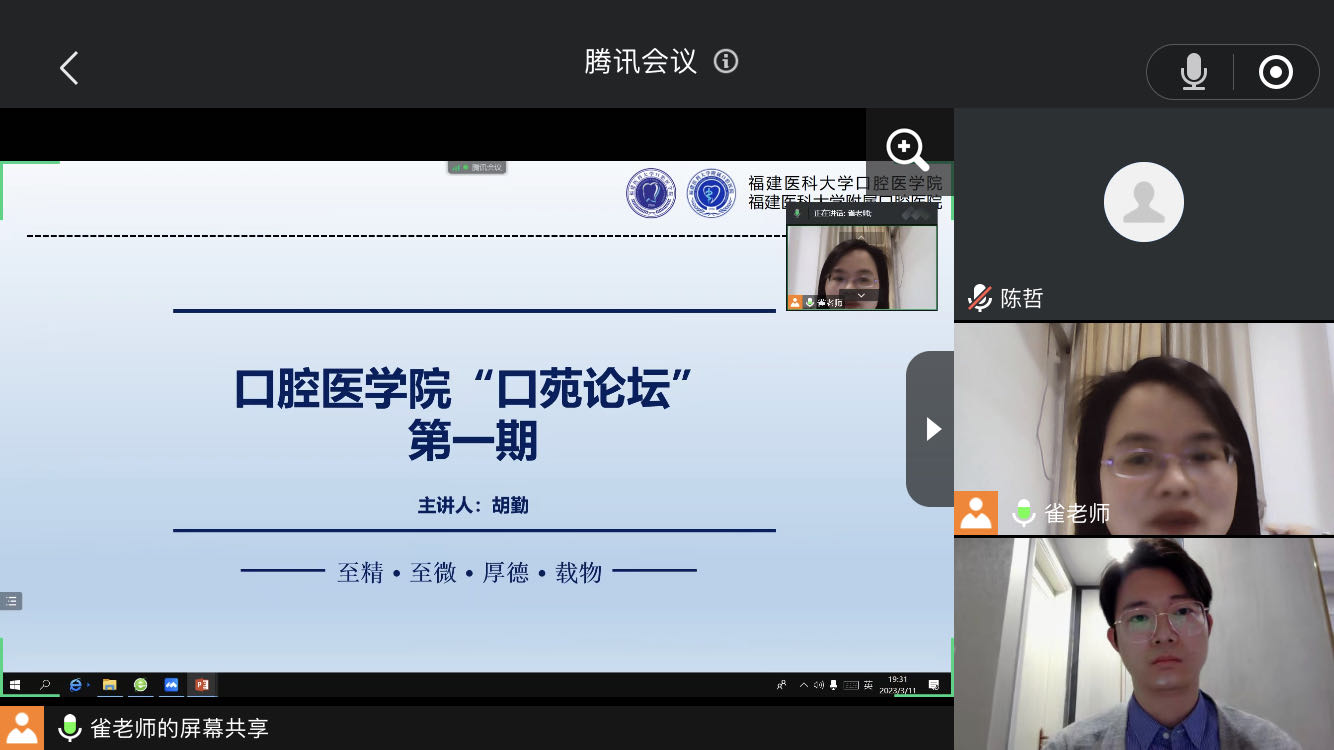Toggle the 英 input language indicator
This screenshot has height=750, width=1334.
point(868,685)
